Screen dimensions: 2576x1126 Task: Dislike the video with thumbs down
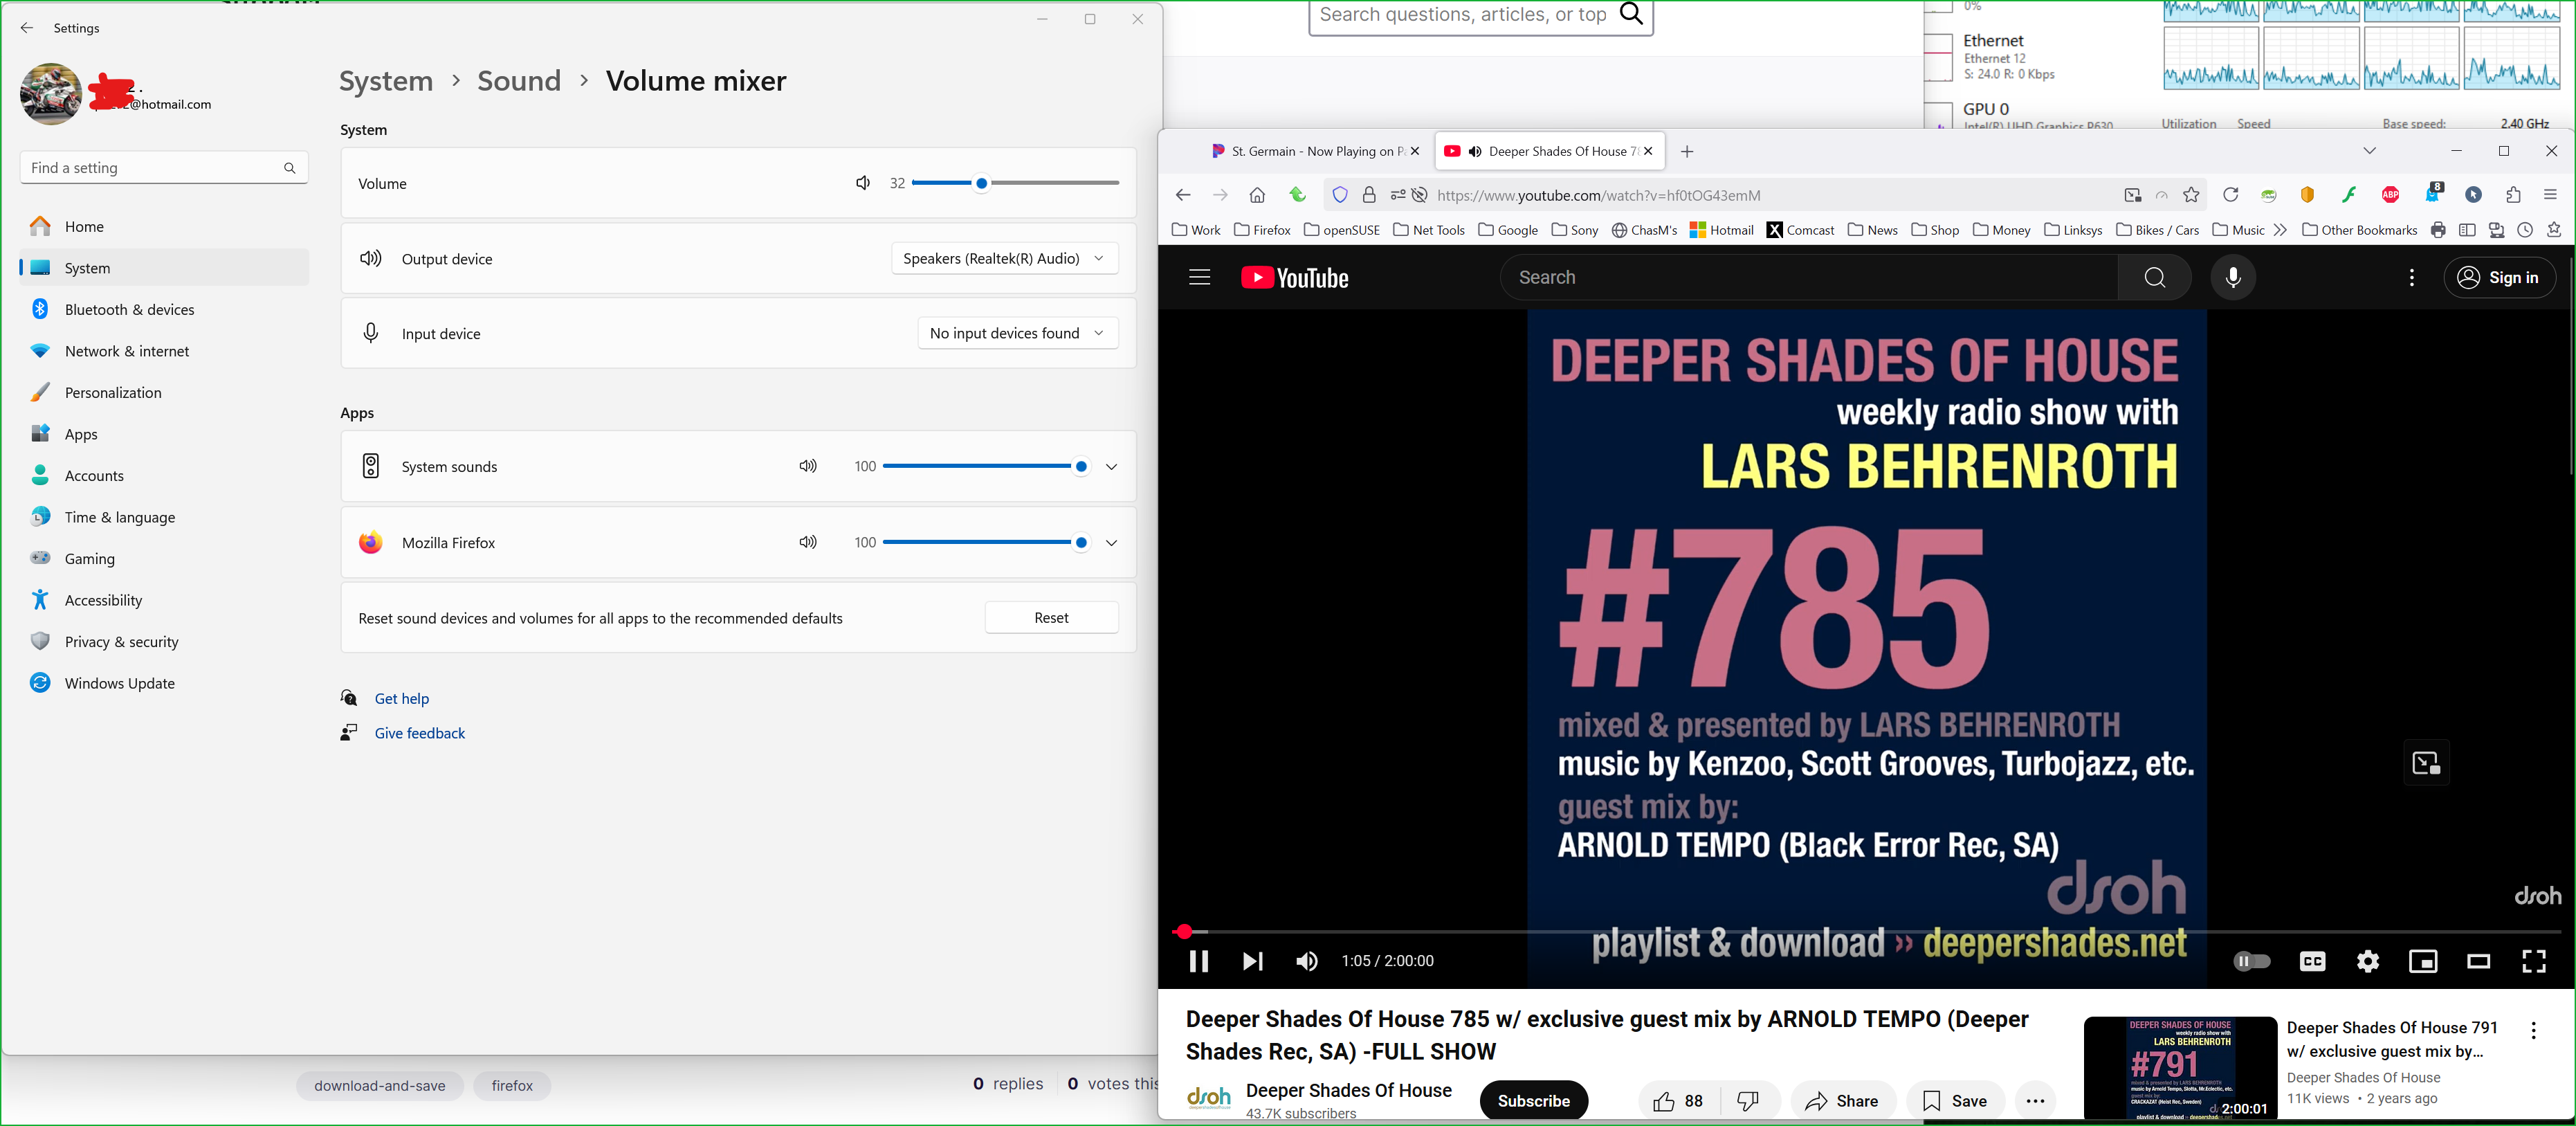click(1748, 1101)
